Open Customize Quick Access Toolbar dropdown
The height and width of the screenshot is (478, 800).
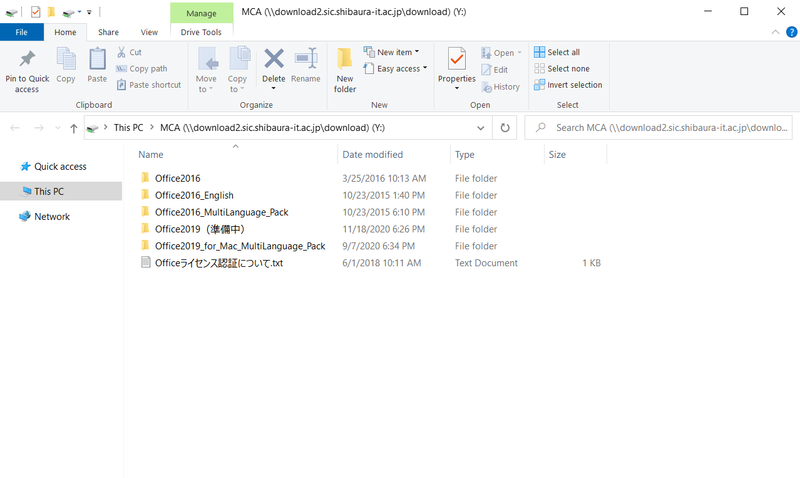pyautogui.click(x=89, y=12)
